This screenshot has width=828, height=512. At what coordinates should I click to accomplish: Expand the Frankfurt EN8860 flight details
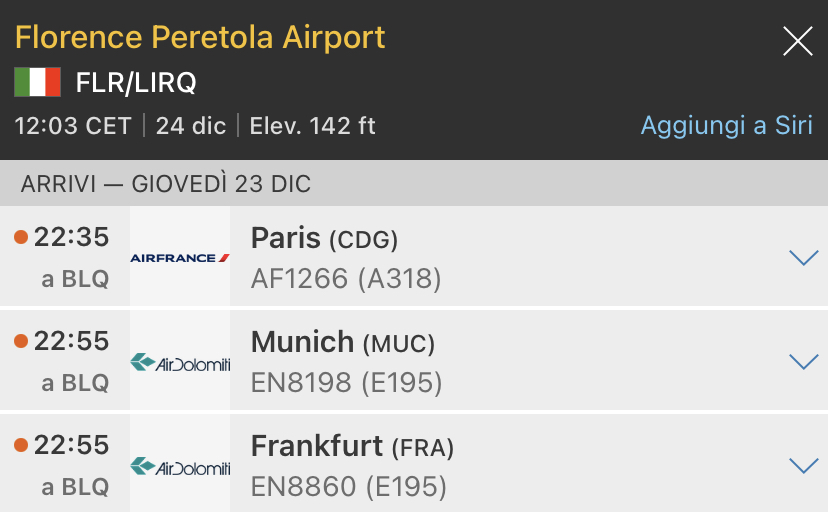pos(803,466)
